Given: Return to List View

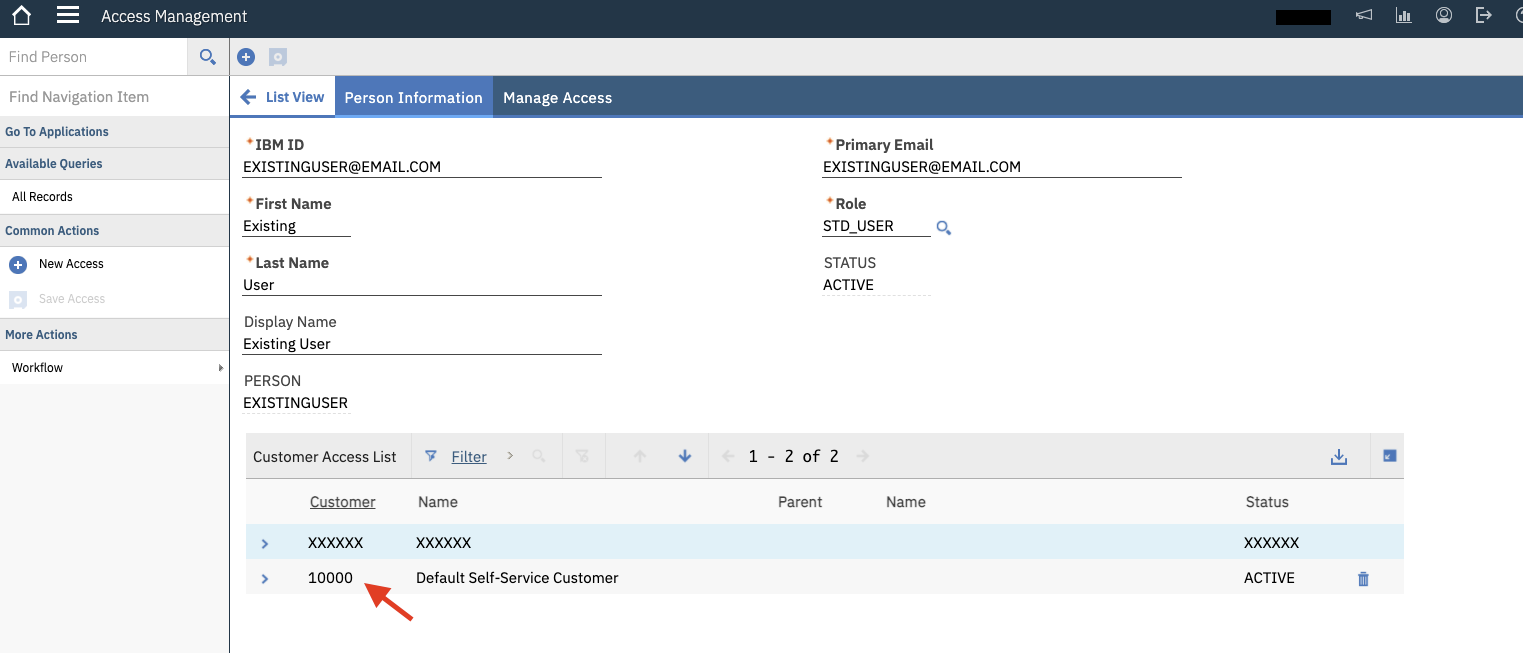Looking at the screenshot, I should 283,97.
